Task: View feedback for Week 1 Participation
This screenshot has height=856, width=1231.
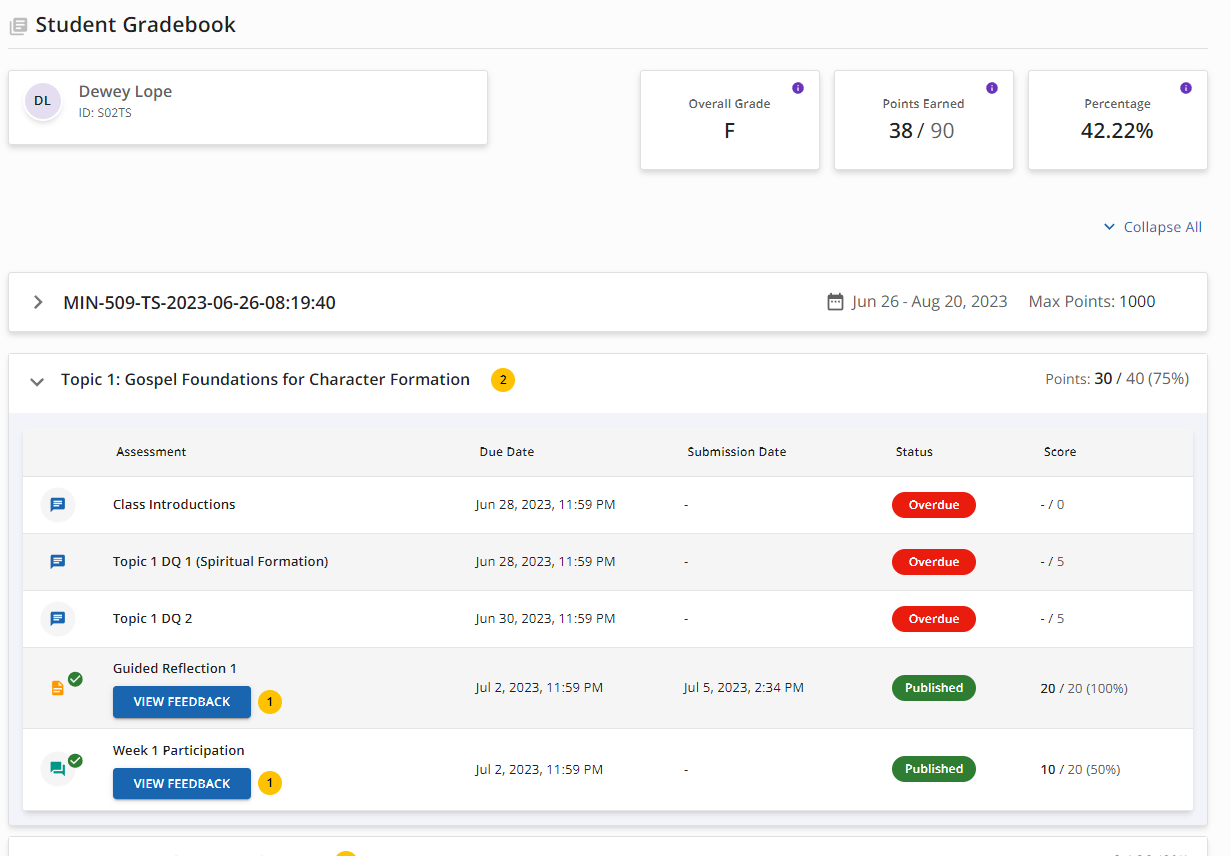Action: pyautogui.click(x=182, y=784)
